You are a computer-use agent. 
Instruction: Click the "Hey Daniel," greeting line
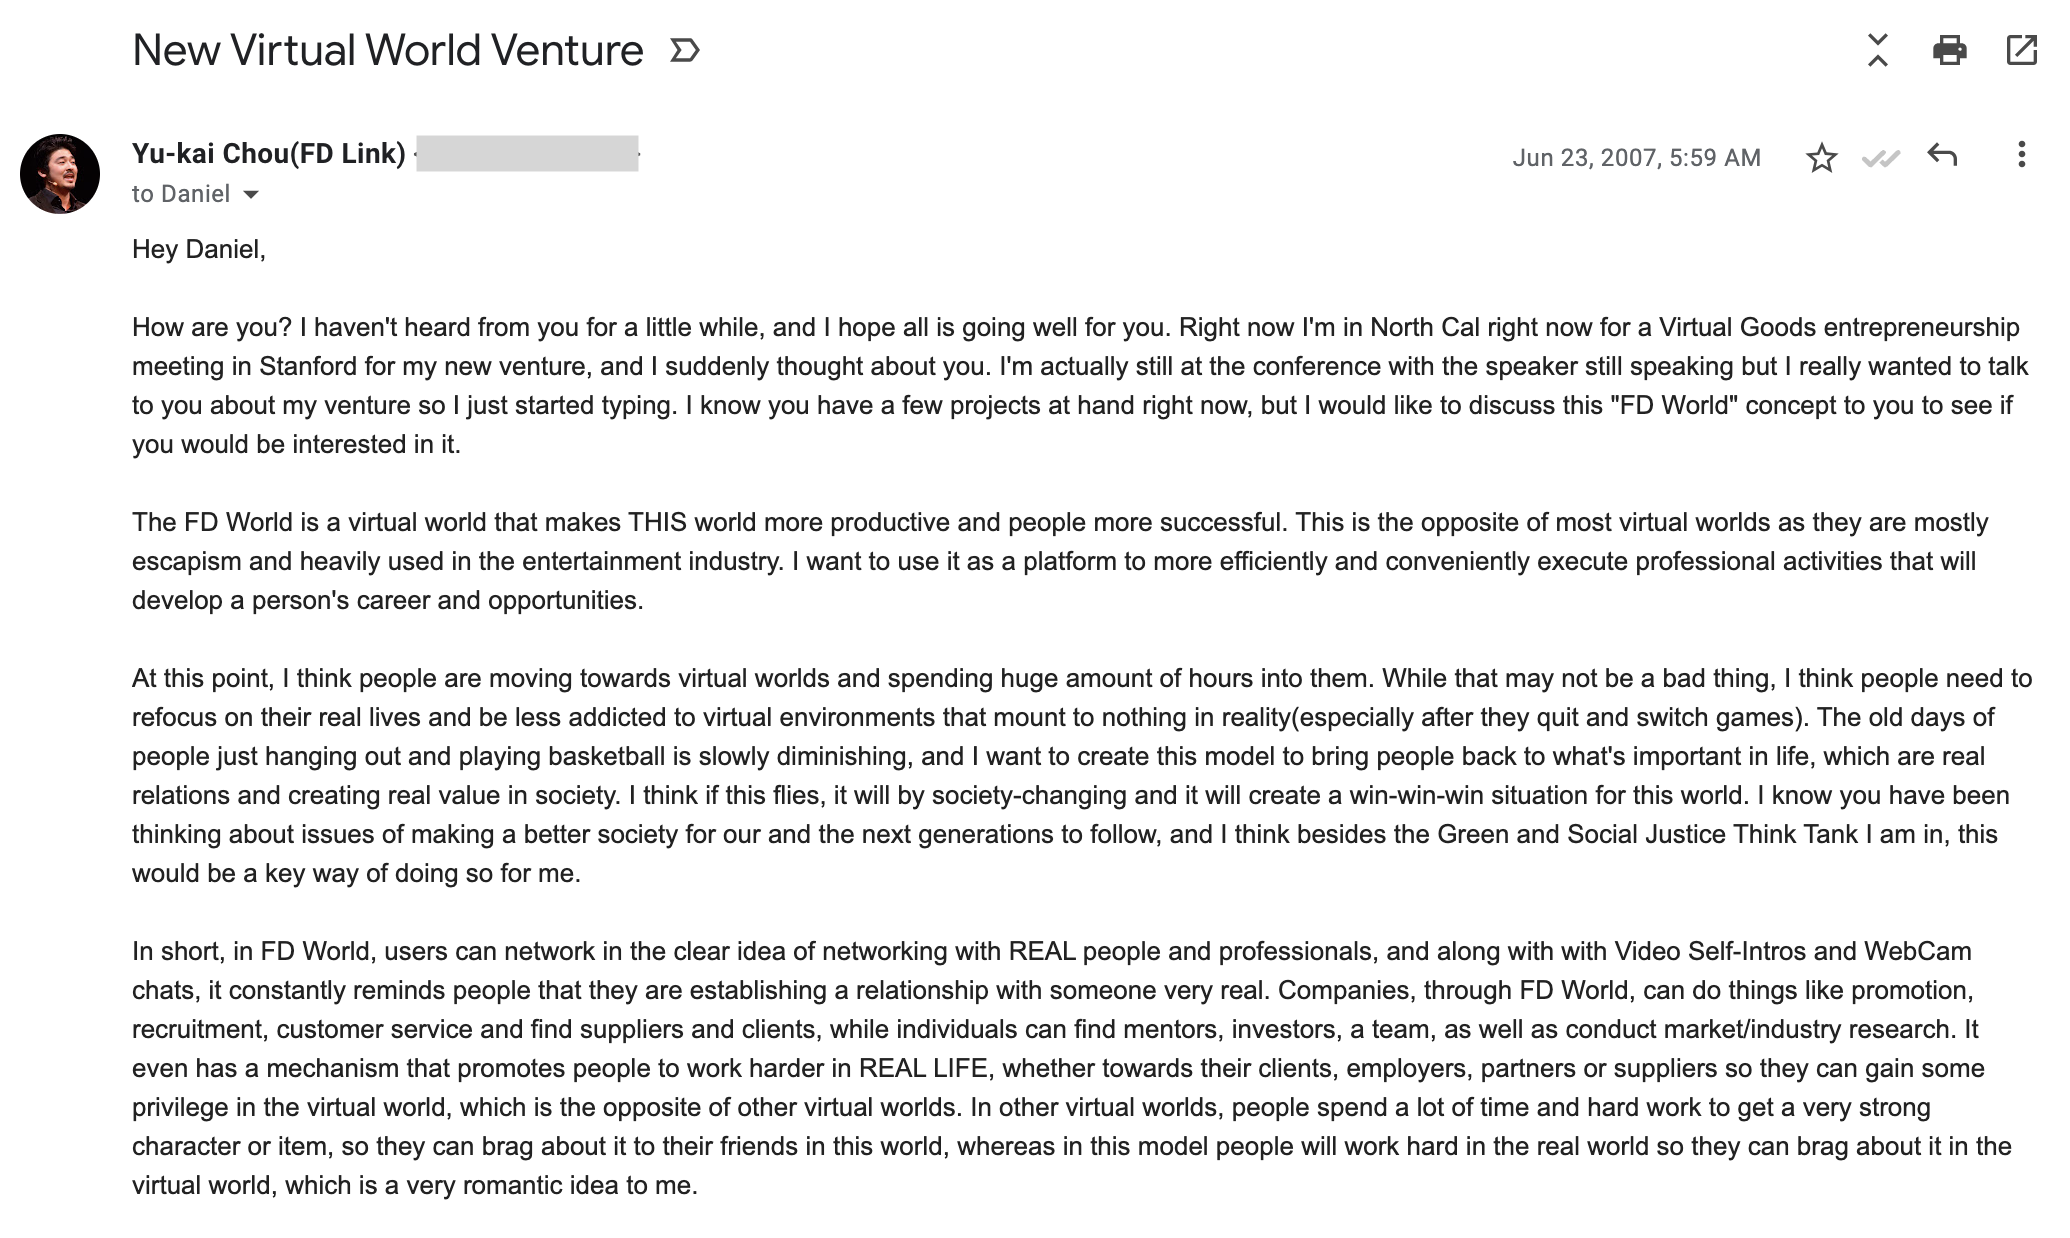199,249
